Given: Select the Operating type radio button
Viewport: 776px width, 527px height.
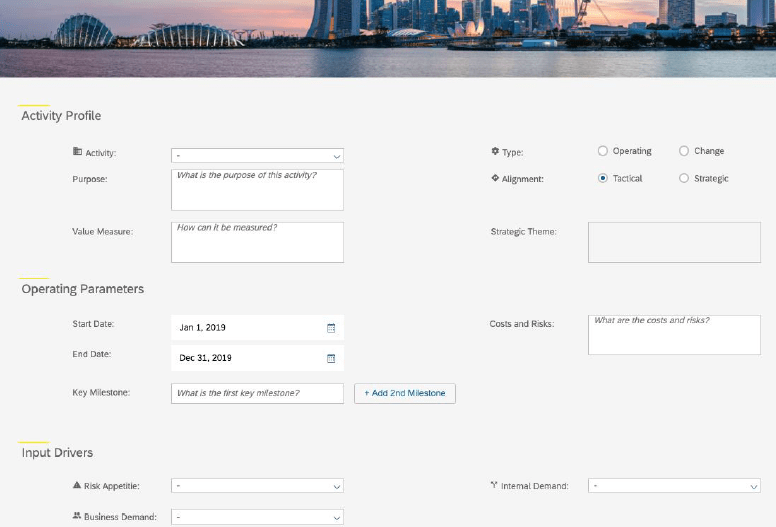Looking at the screenshot, I should coord(602,151).
